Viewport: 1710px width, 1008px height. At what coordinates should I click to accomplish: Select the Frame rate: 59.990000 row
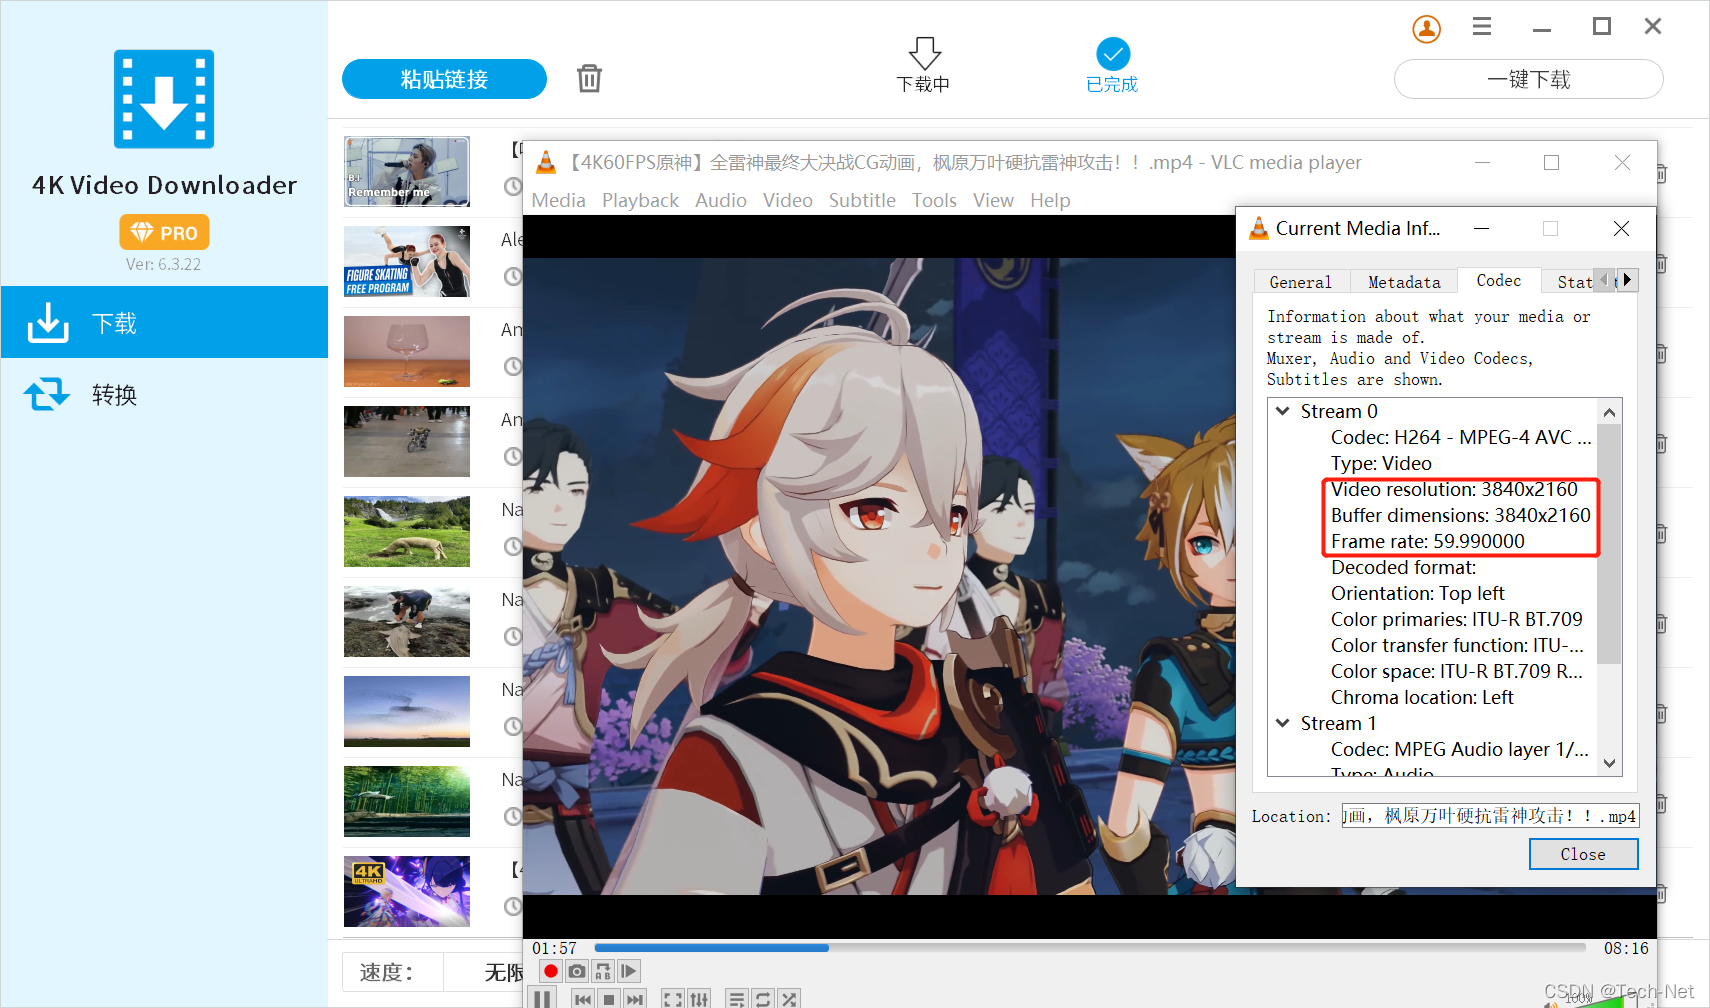pos(1427,541)
